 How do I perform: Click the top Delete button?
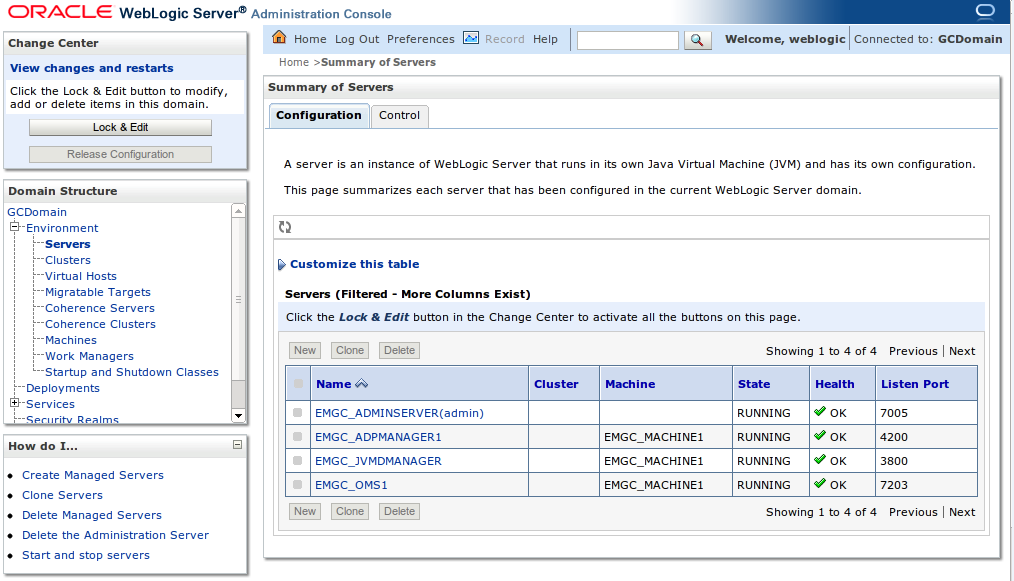[x=399, y=350]
